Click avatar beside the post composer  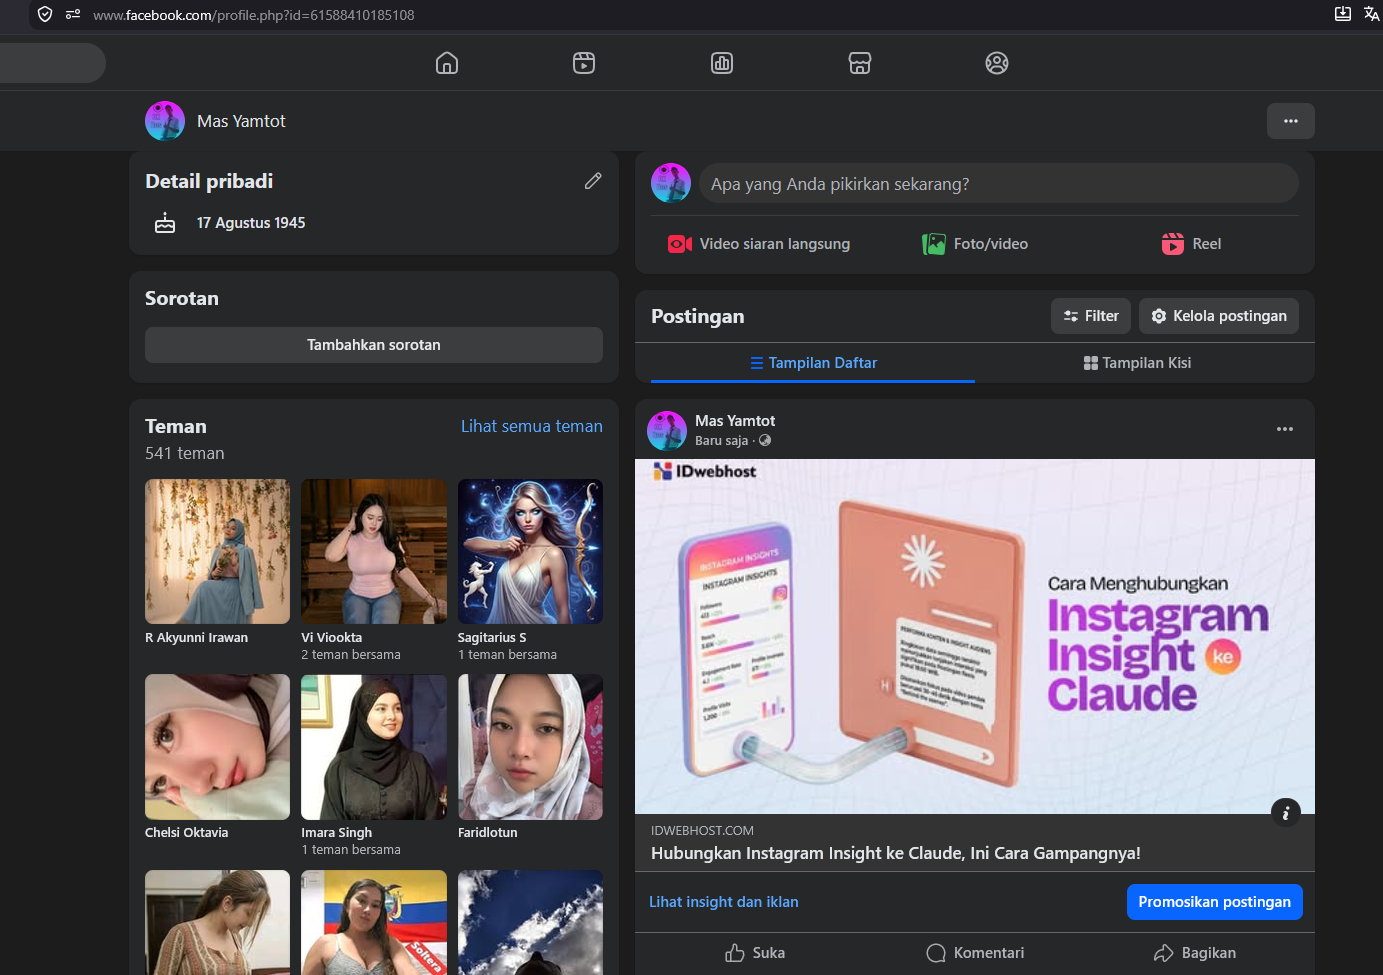point(671,183)
